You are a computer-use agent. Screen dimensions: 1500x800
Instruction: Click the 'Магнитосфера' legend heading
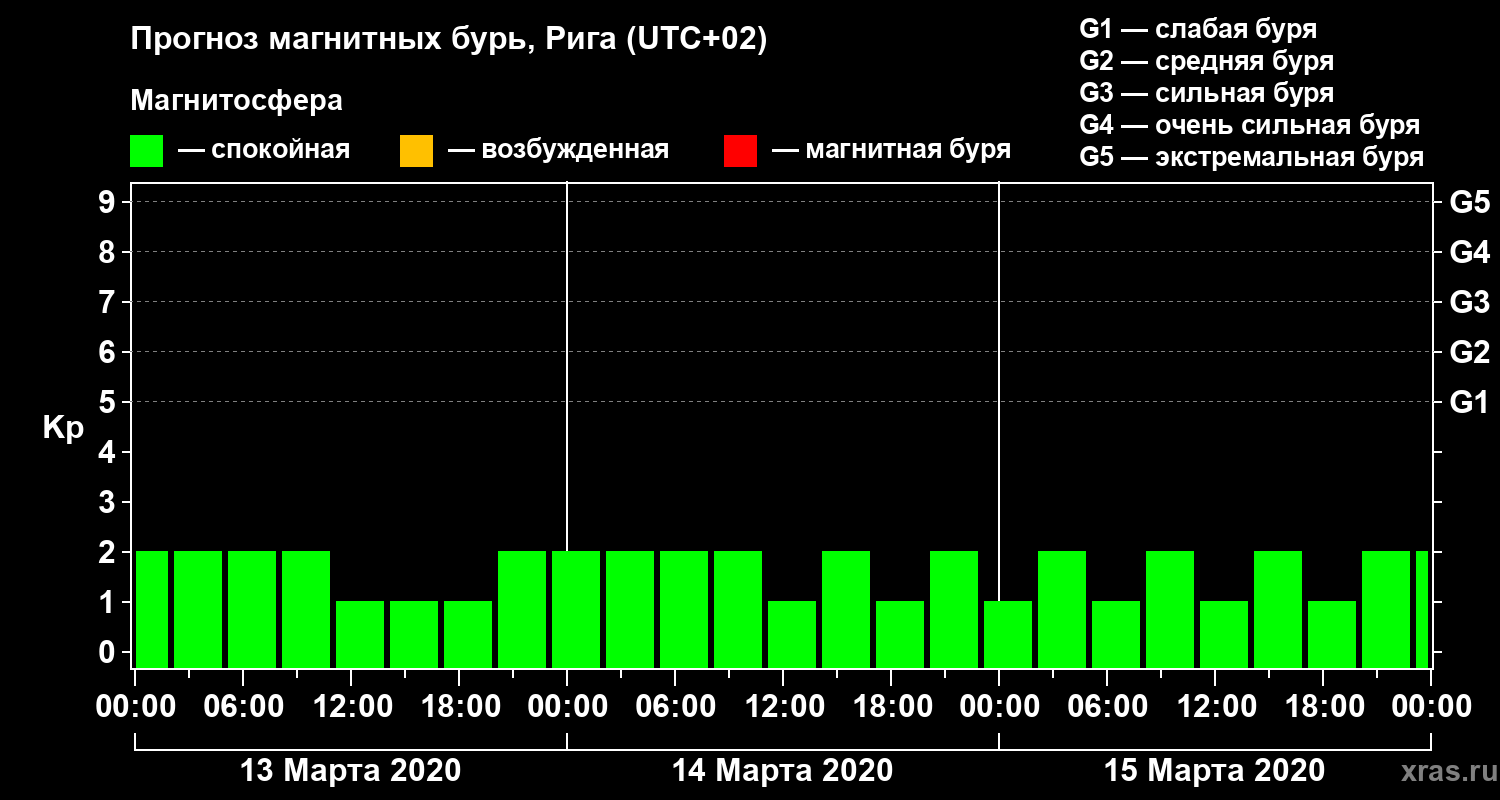pyautogui.click(x=237, y=101)
